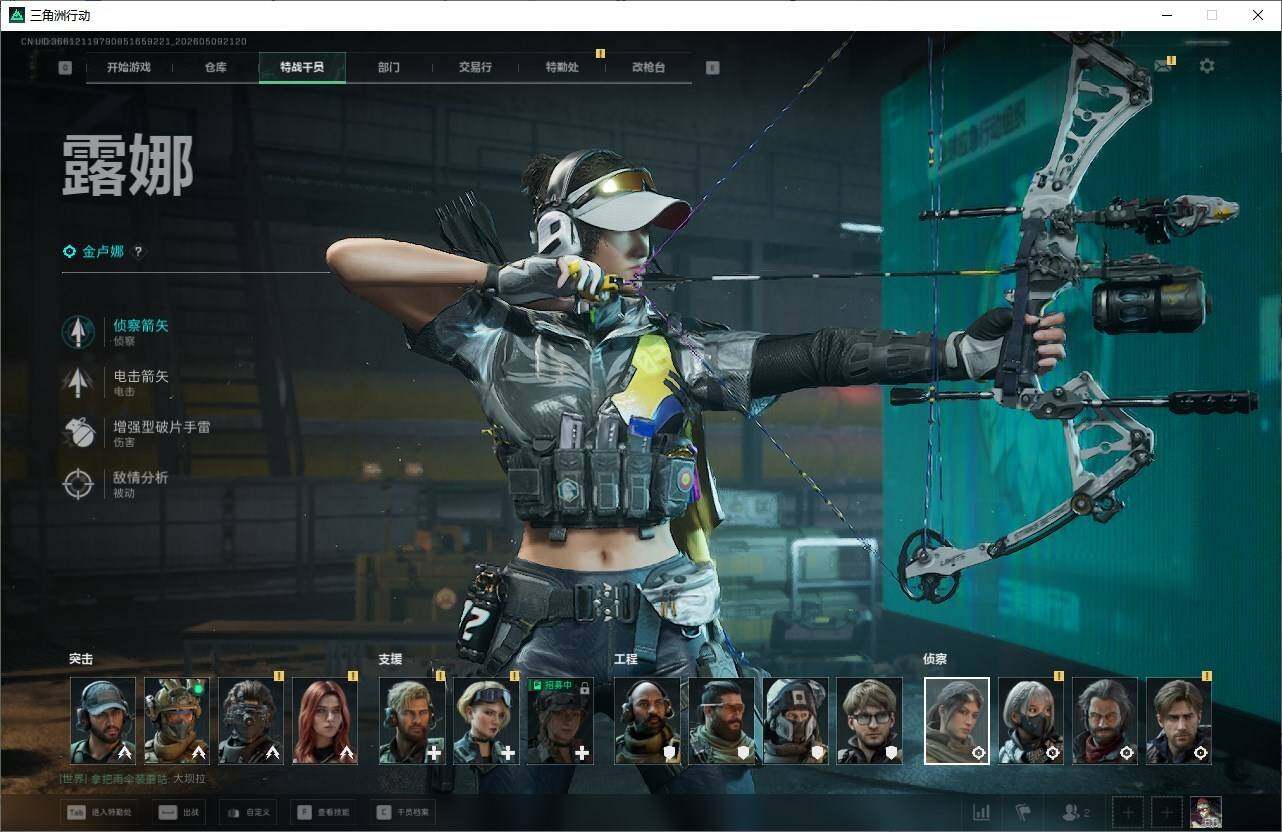Screen dimensions: 1282x832
Task: Click the first plus squad slot
Action: click(1128, 812)
